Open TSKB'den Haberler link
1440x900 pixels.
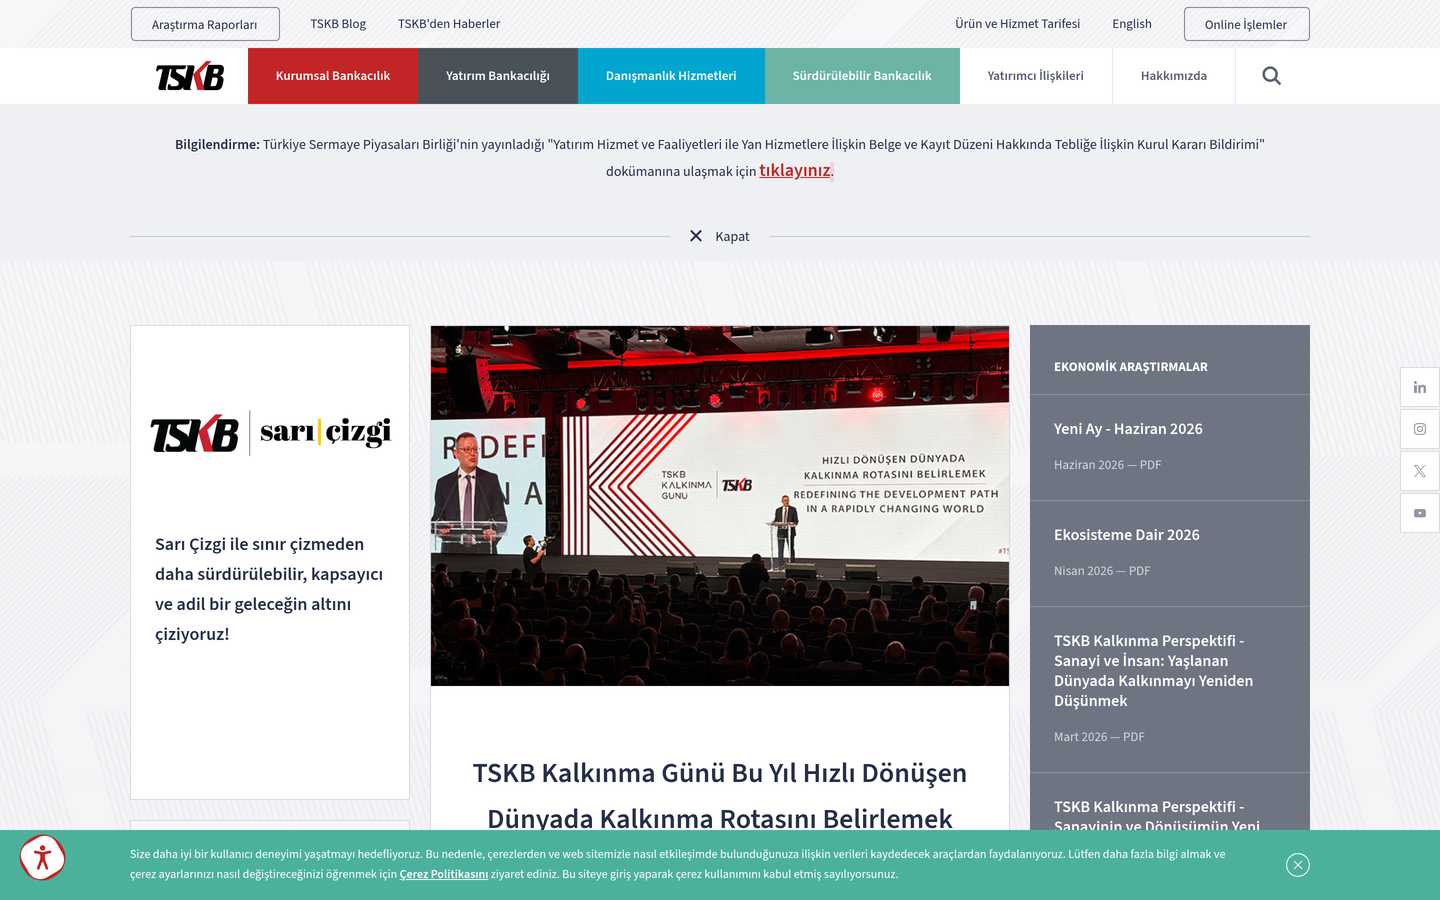click(x=449, y=24)
